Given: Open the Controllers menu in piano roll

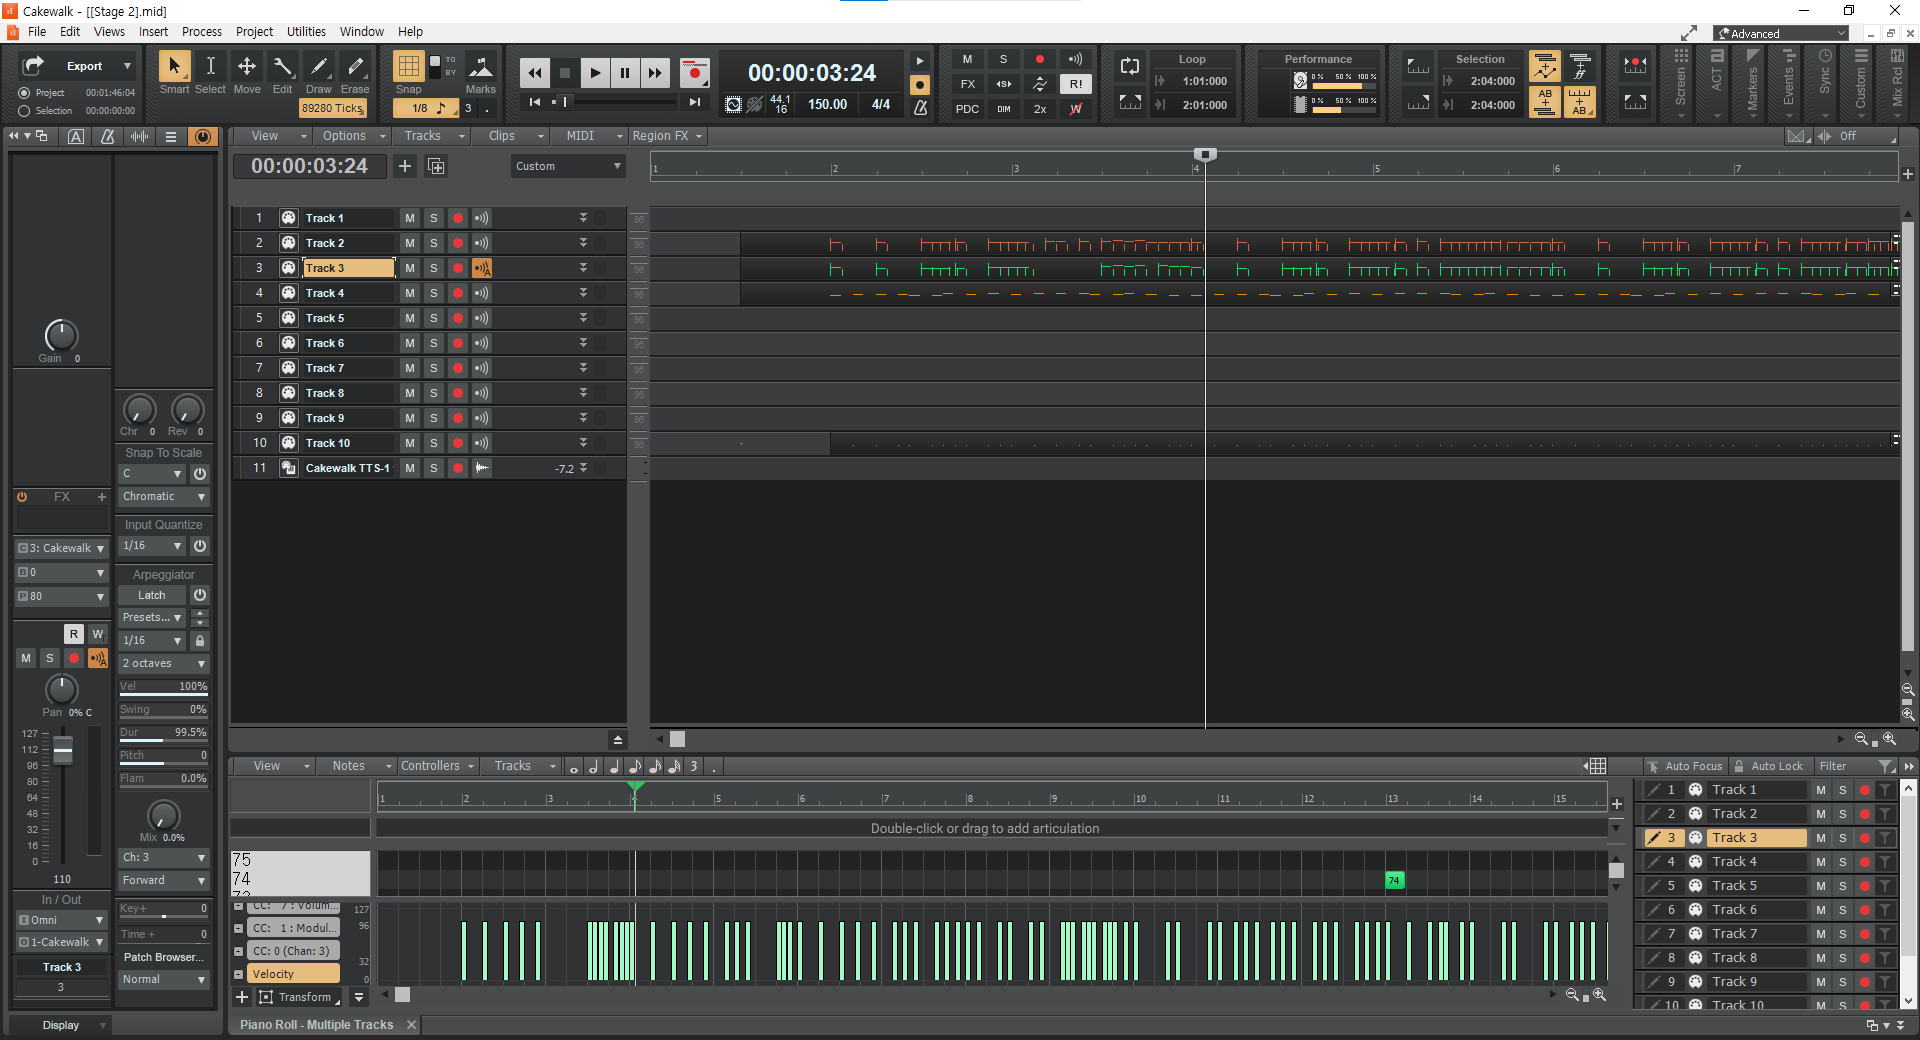Looking at the screenshot, I should click(437, 766).
